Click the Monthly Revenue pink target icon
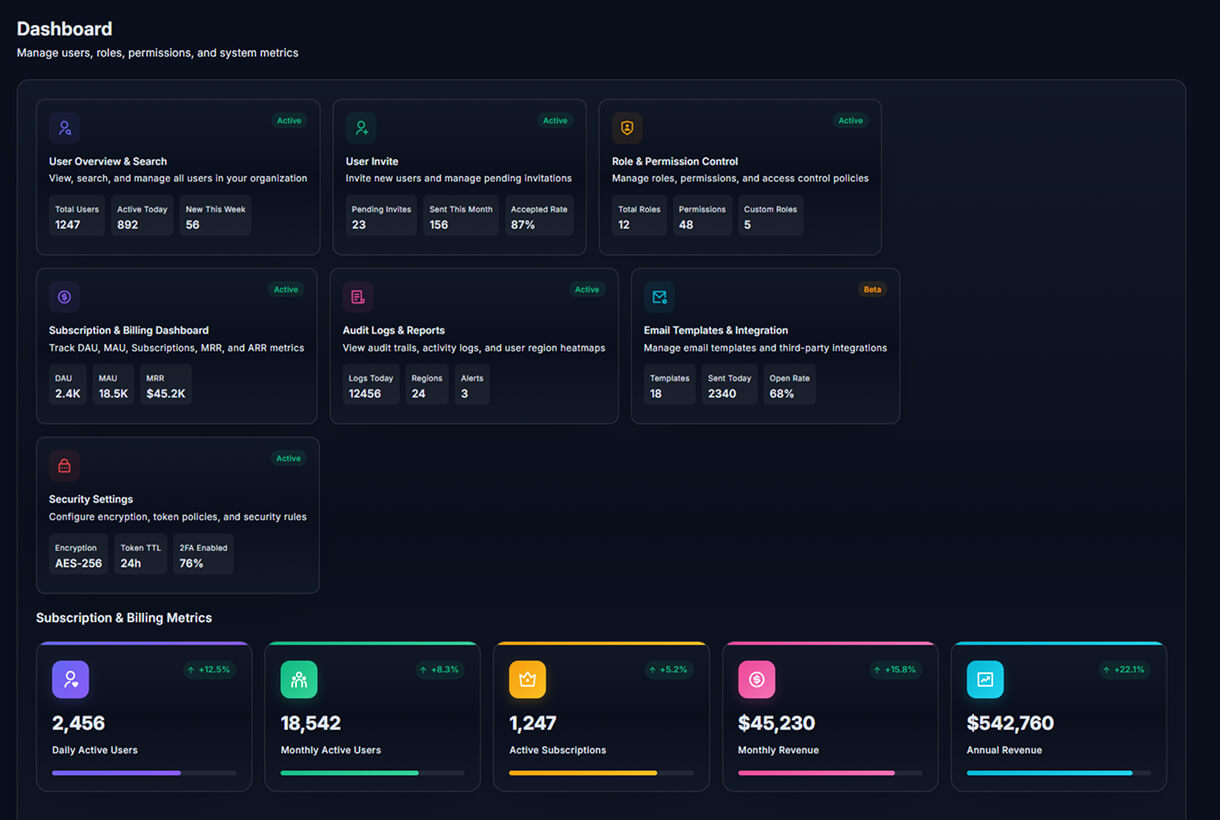Screen dimensions: 1220x820 (756, 679)
